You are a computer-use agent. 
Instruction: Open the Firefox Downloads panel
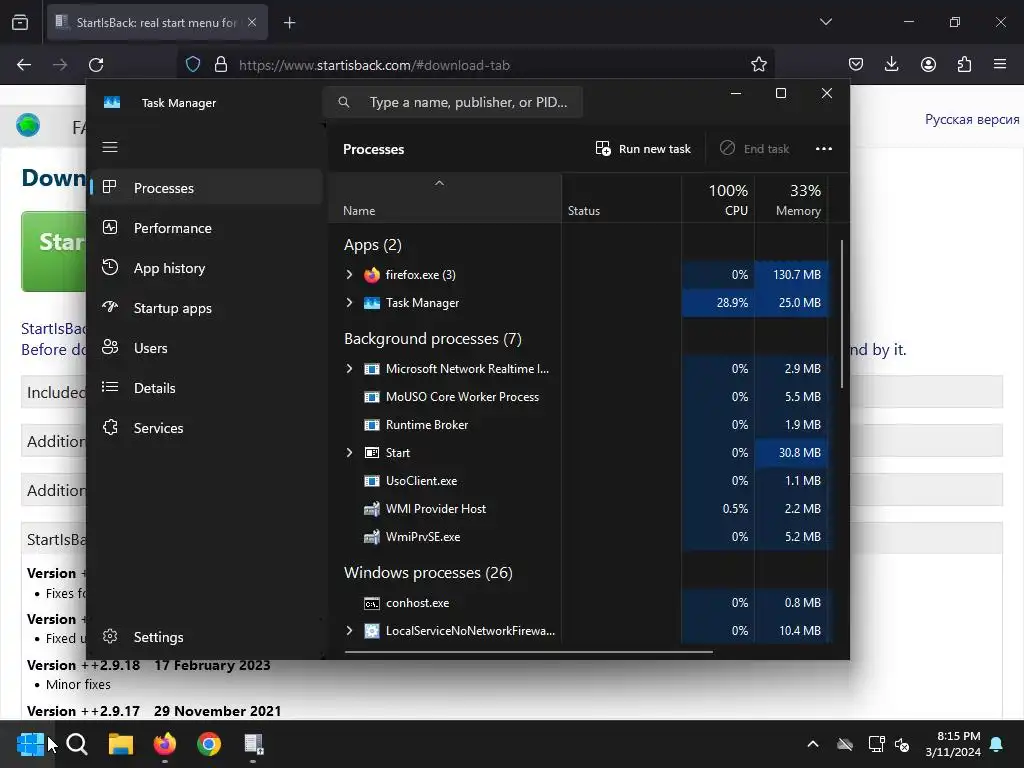[891, 64]
